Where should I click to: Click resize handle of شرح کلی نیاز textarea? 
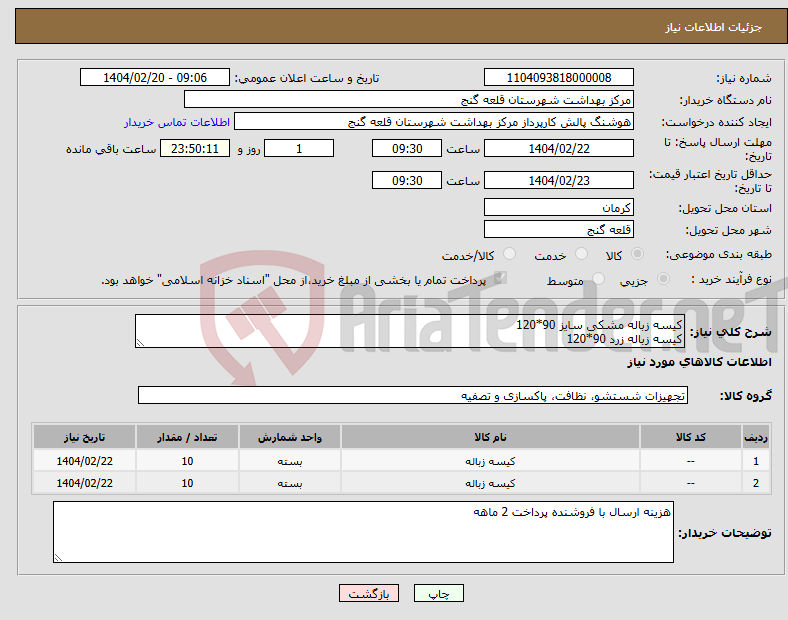(x=140, y=343)
